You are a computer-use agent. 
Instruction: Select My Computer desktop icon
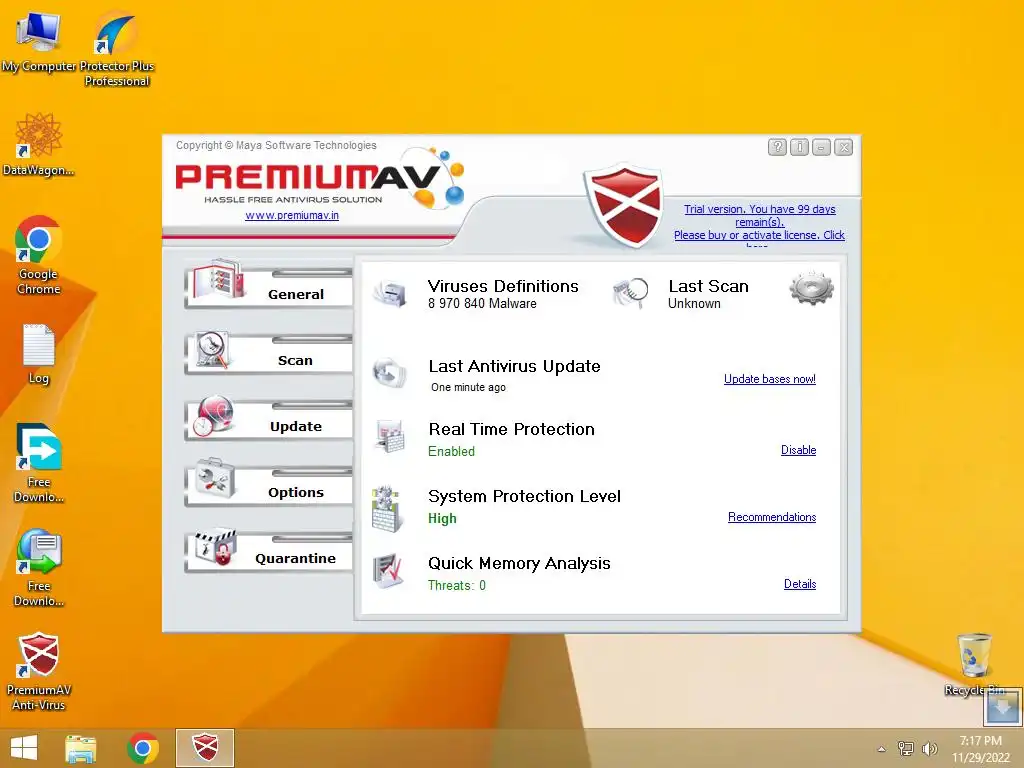[x=39, y=43]
